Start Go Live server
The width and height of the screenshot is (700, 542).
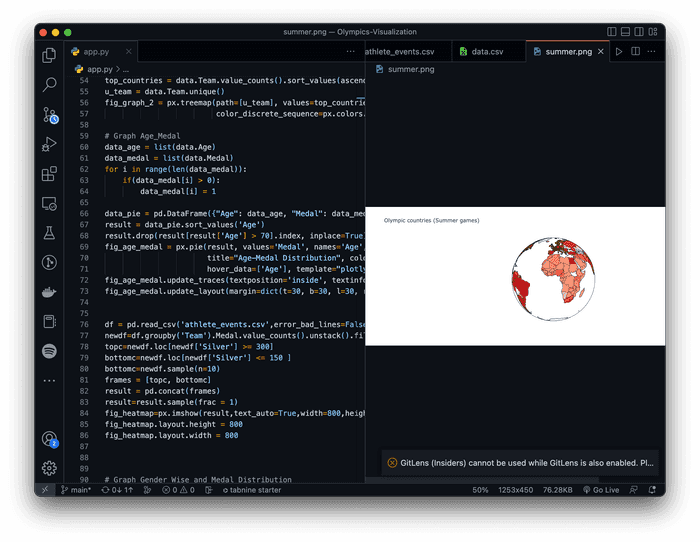[601, 490]
